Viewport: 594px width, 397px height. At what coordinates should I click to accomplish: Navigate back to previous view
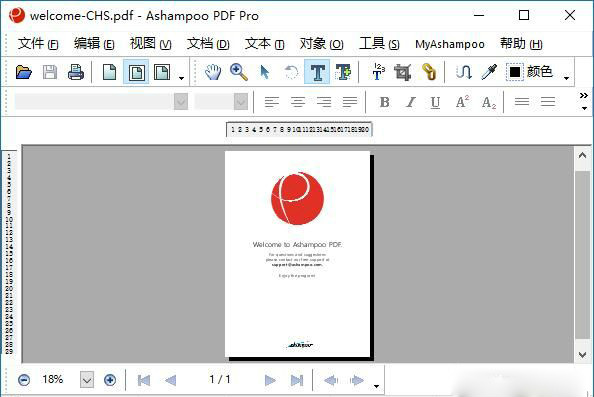coord(331,380)
